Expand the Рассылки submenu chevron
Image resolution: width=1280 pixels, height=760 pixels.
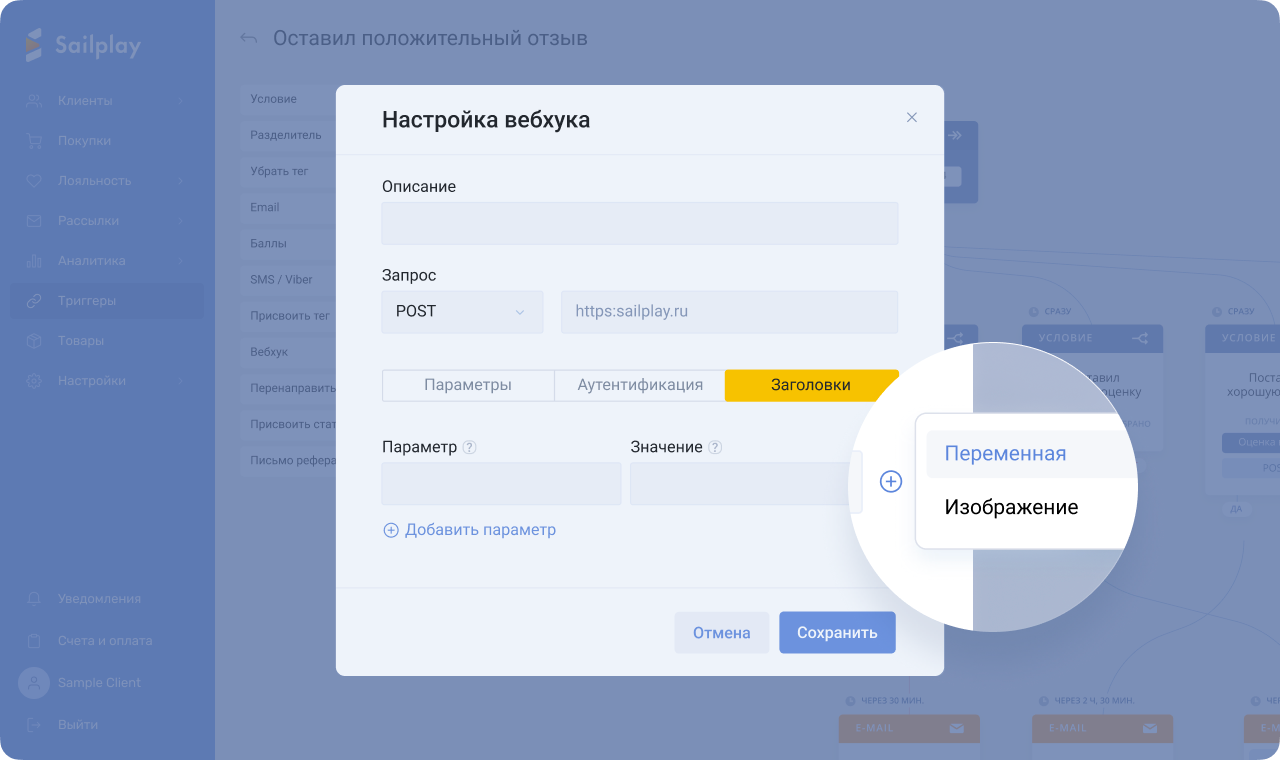[180, 221]
